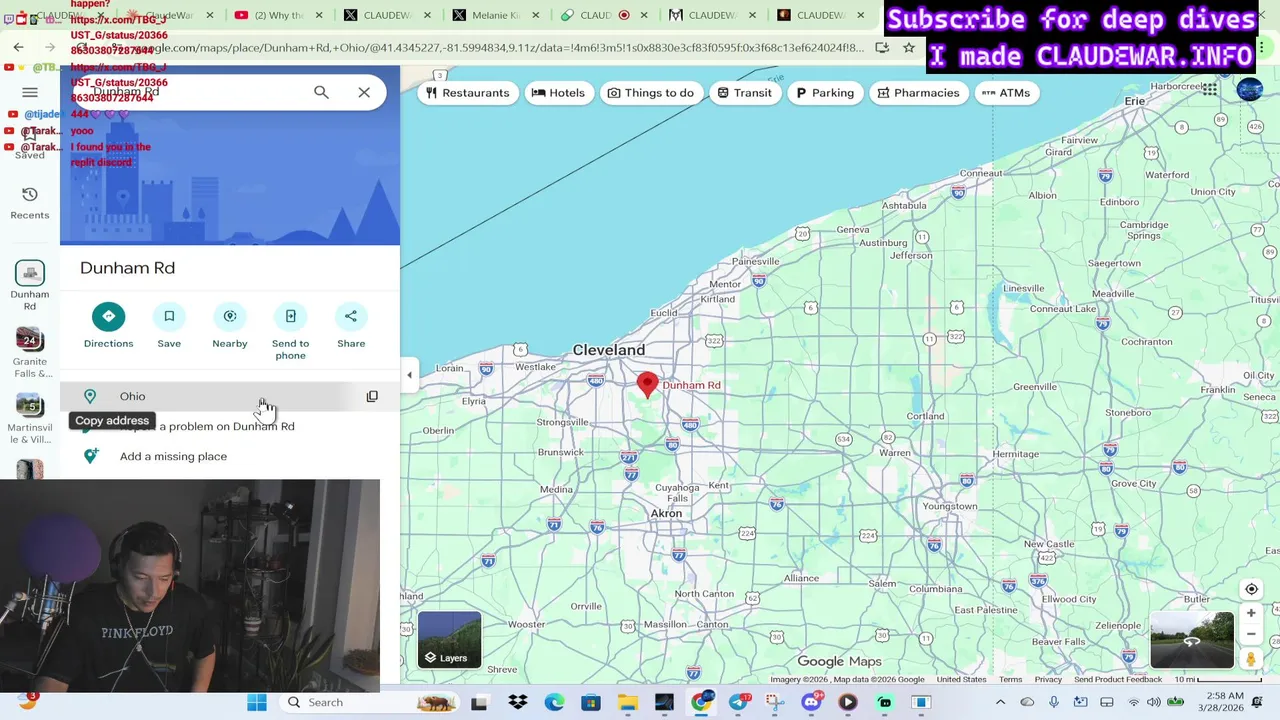This screenshot has width=1280, height=720.
Task: Click Add a missing place
Action: point(173,456)
